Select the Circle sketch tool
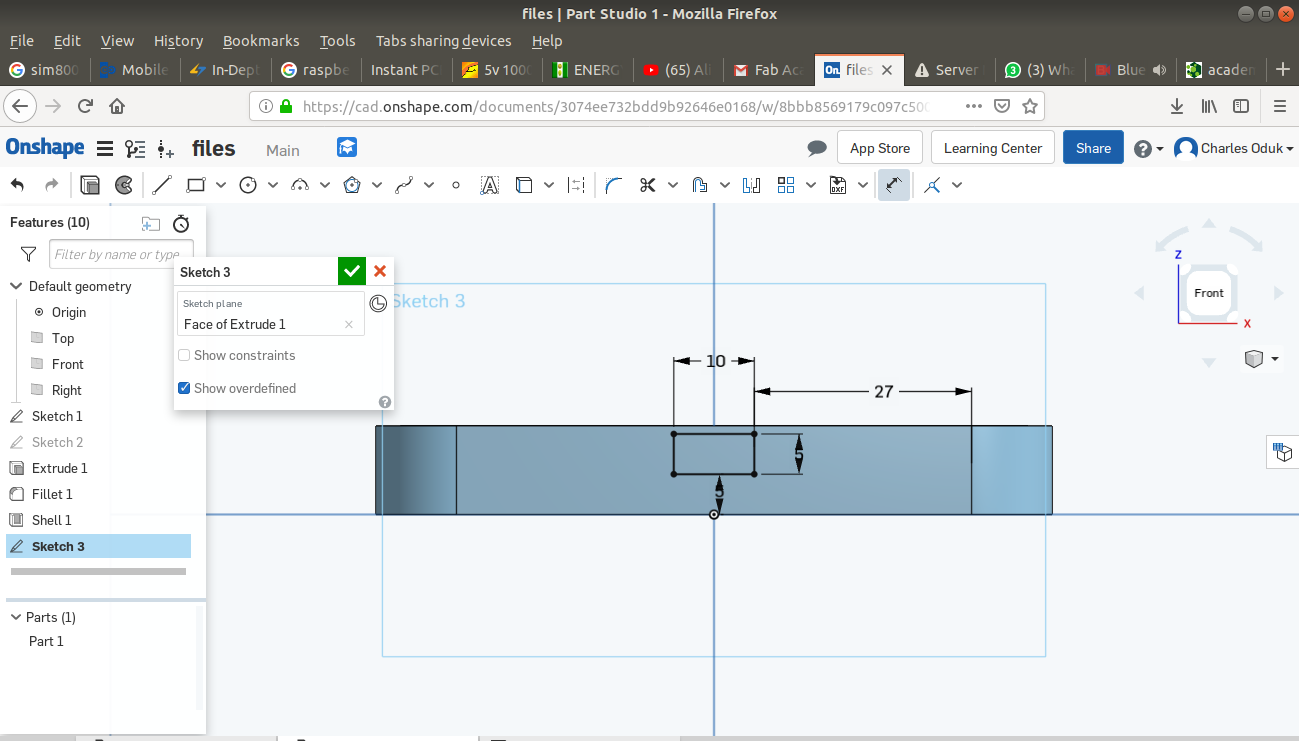Viewport: 1299px width, 741px height. pos(248,185)
